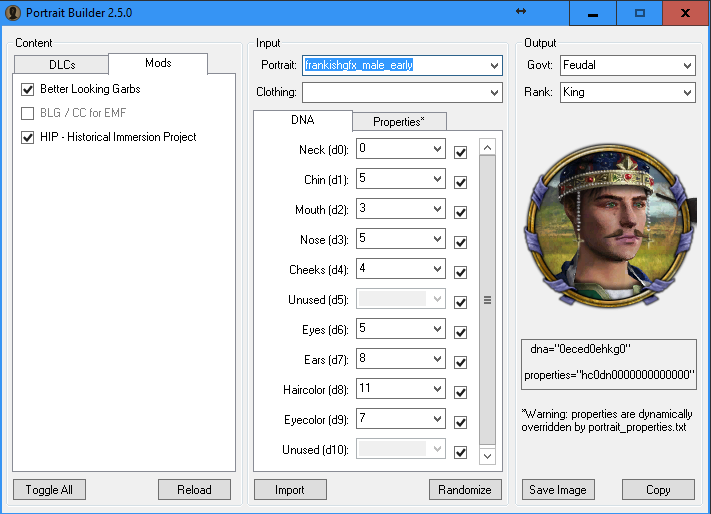Click the Portrait Builder app icon in title bar
The width and height of the screenshot is (711, 514).
tap(13, 12)
